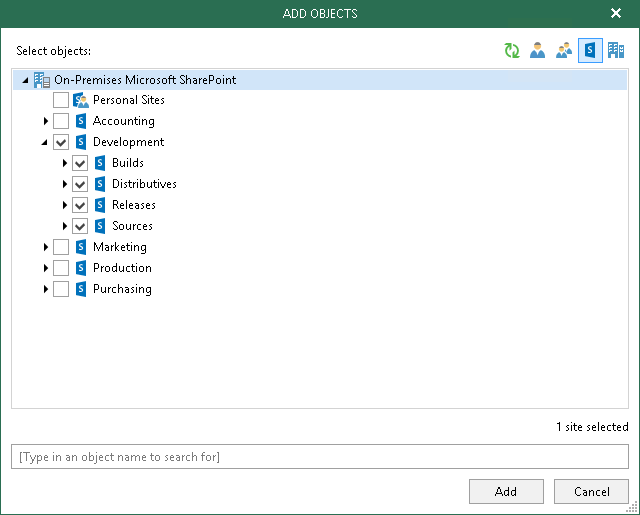Expand the Production tree node
The width and height of the screenshot is (640, 515).
(45, 268)
